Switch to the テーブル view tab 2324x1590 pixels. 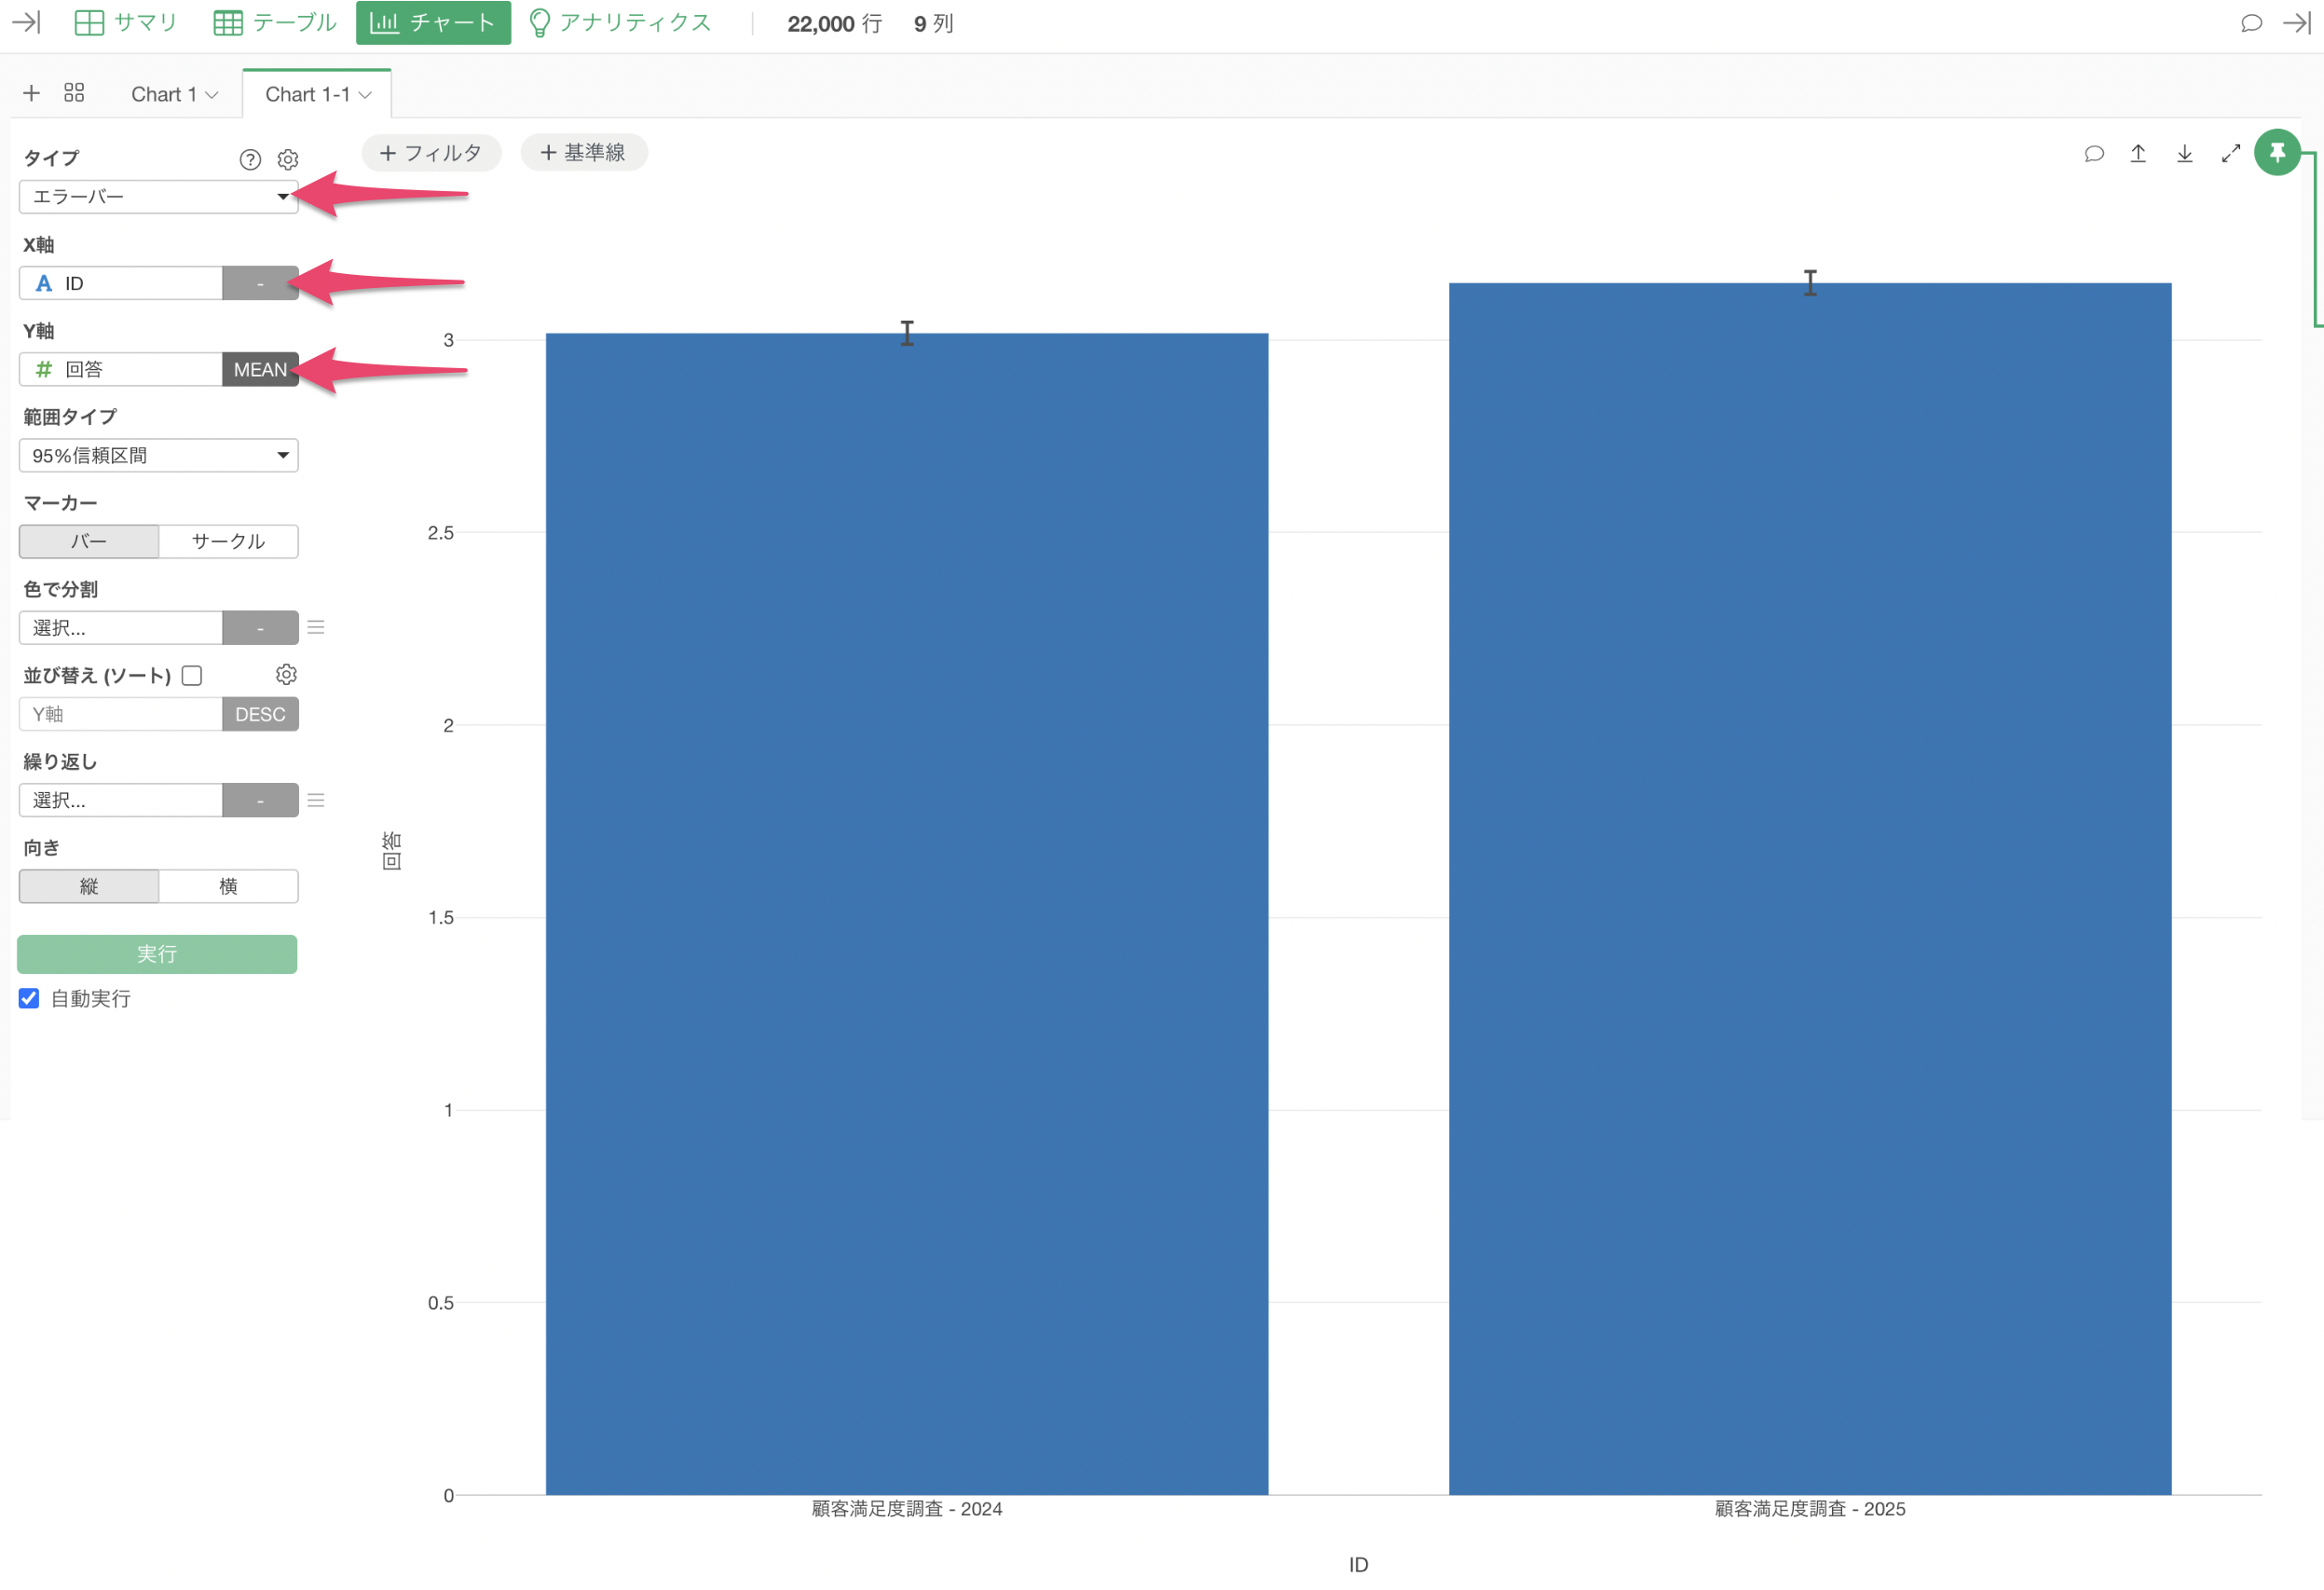pos(275,23)
